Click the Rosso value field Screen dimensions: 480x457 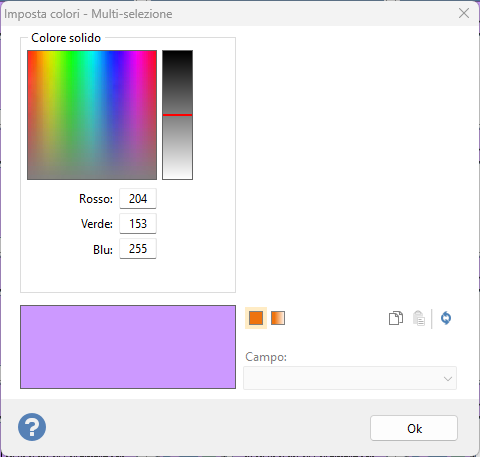click(138, 199)
